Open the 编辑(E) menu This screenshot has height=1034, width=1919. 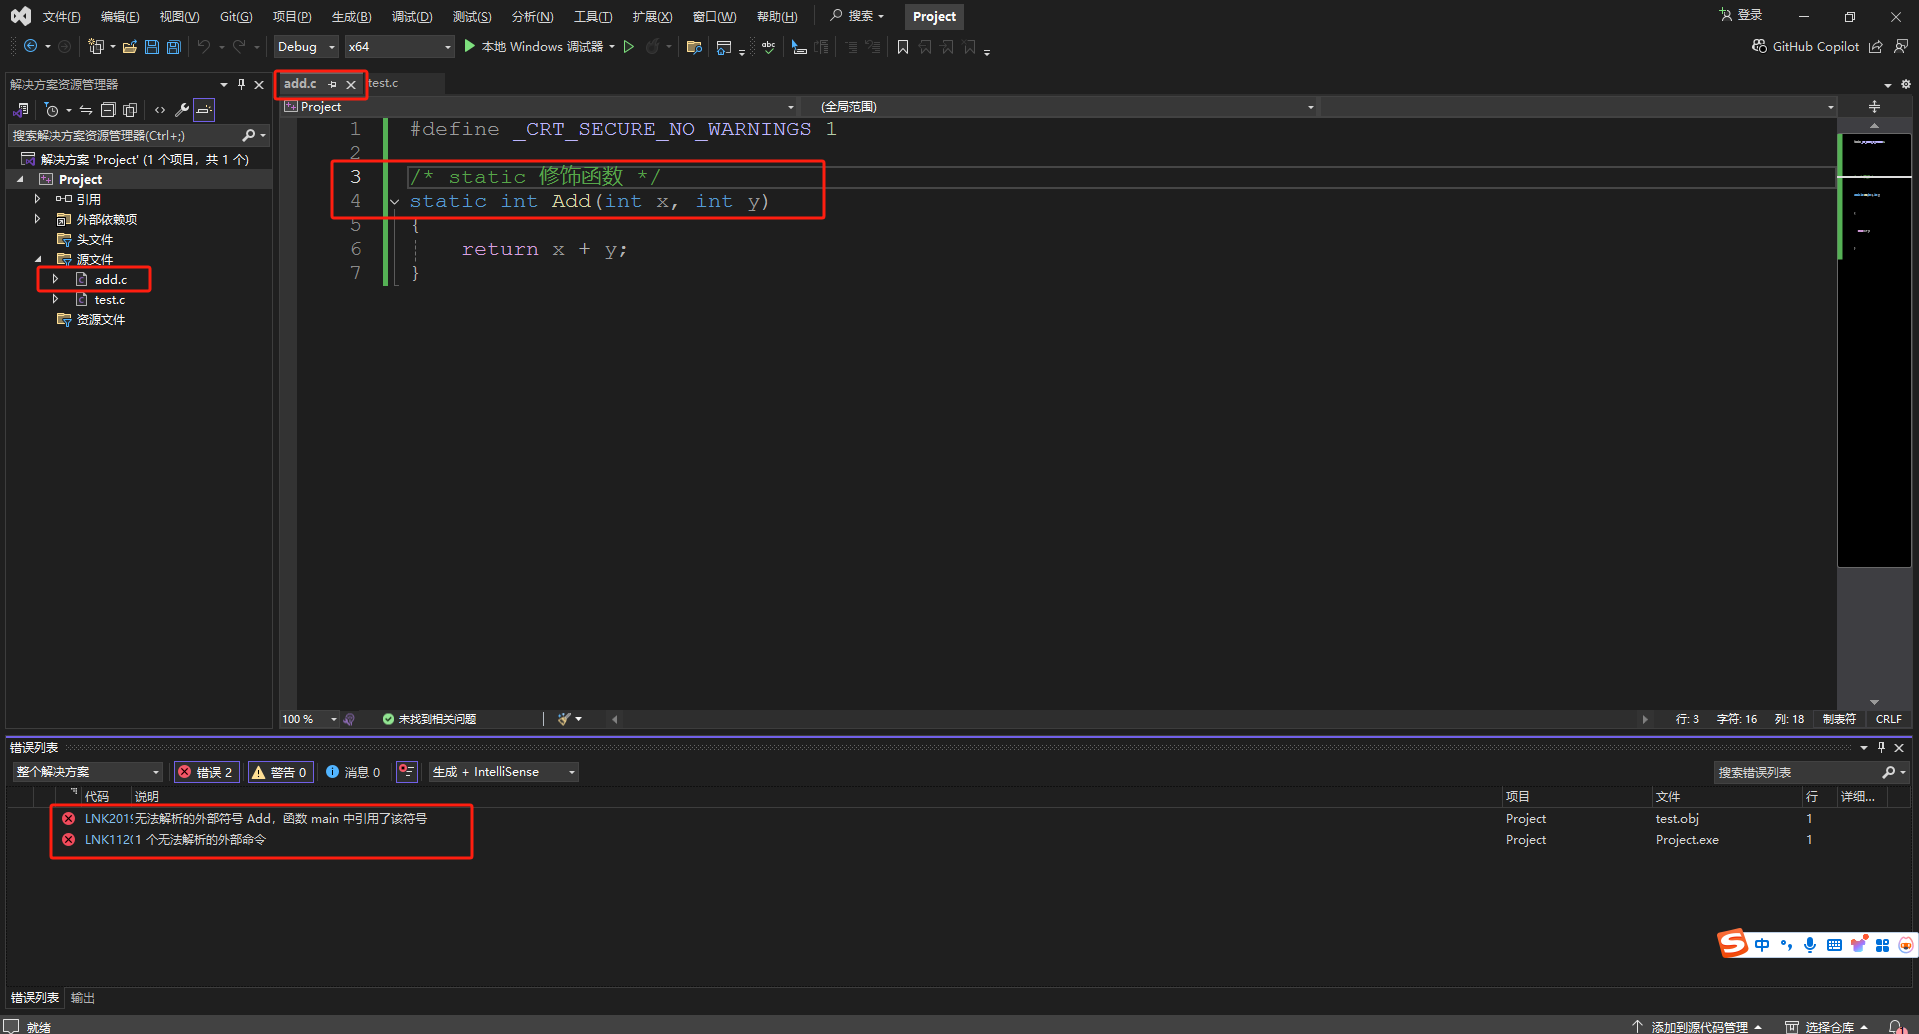tap(120, 16)
